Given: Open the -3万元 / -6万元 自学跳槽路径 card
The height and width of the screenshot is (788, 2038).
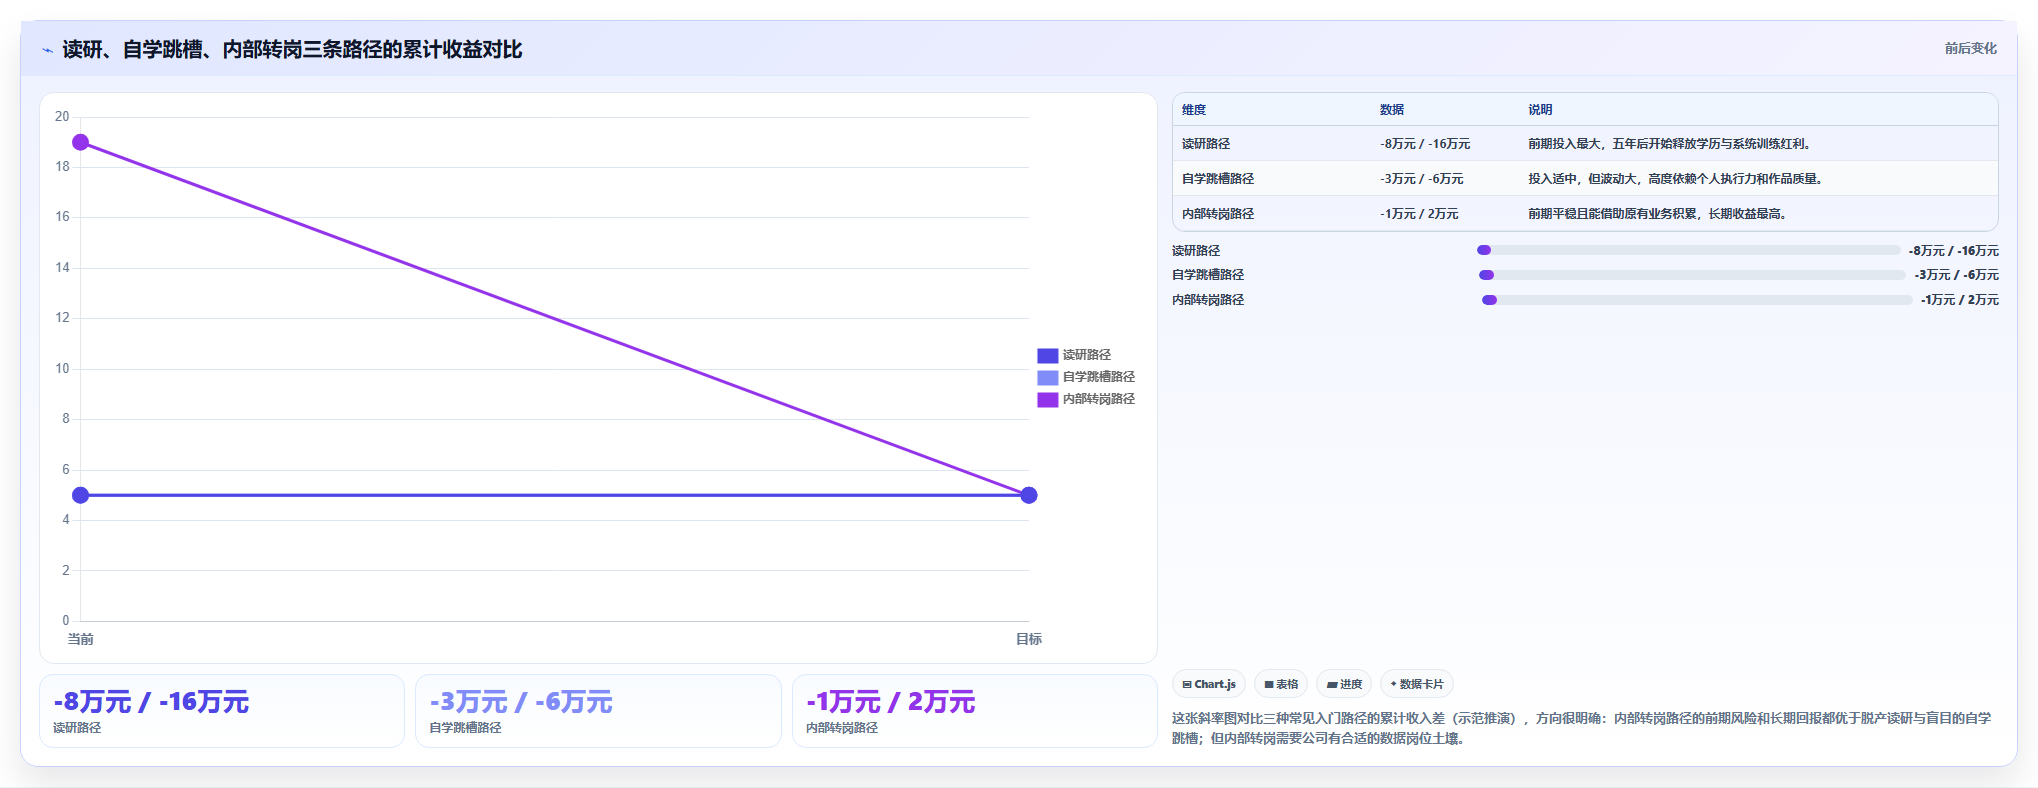Looking at the screenshot, I should coord(598,711).
